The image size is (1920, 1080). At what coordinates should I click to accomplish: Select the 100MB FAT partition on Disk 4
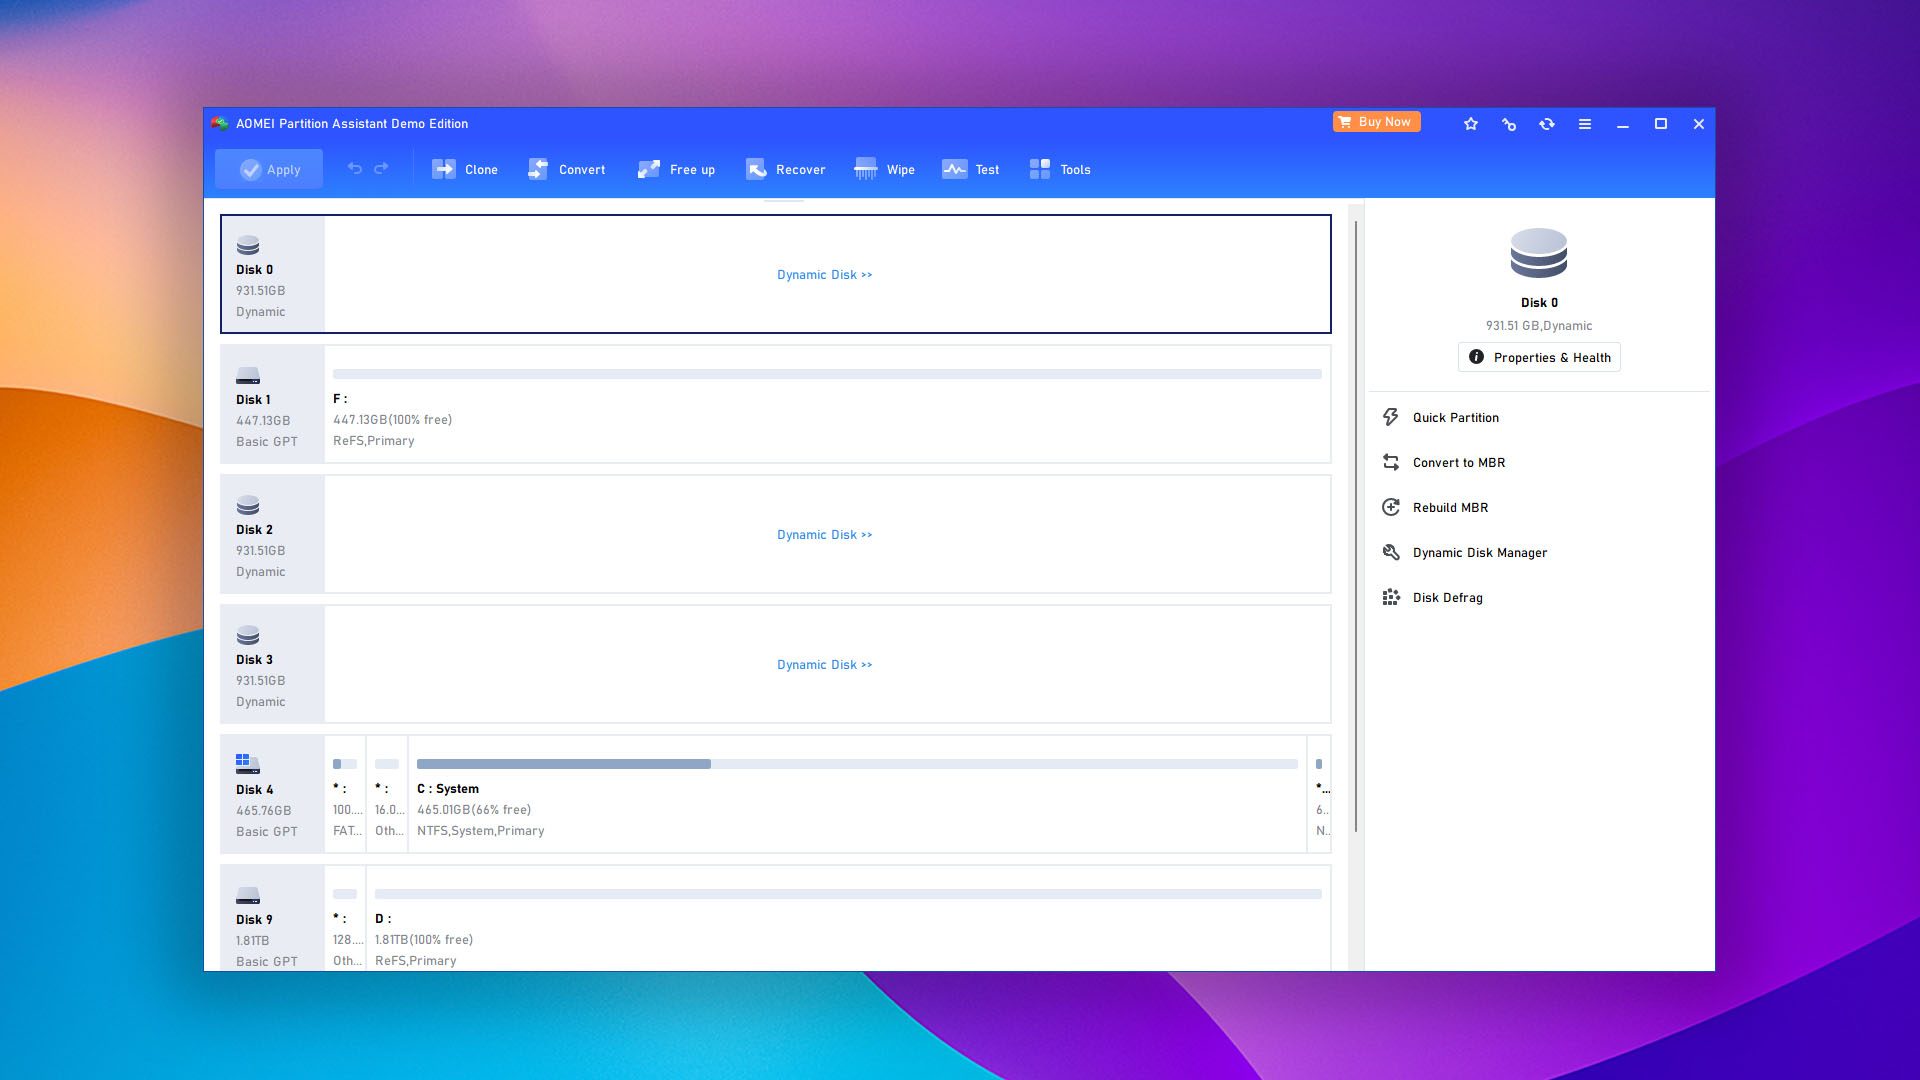tap(345, 794)
